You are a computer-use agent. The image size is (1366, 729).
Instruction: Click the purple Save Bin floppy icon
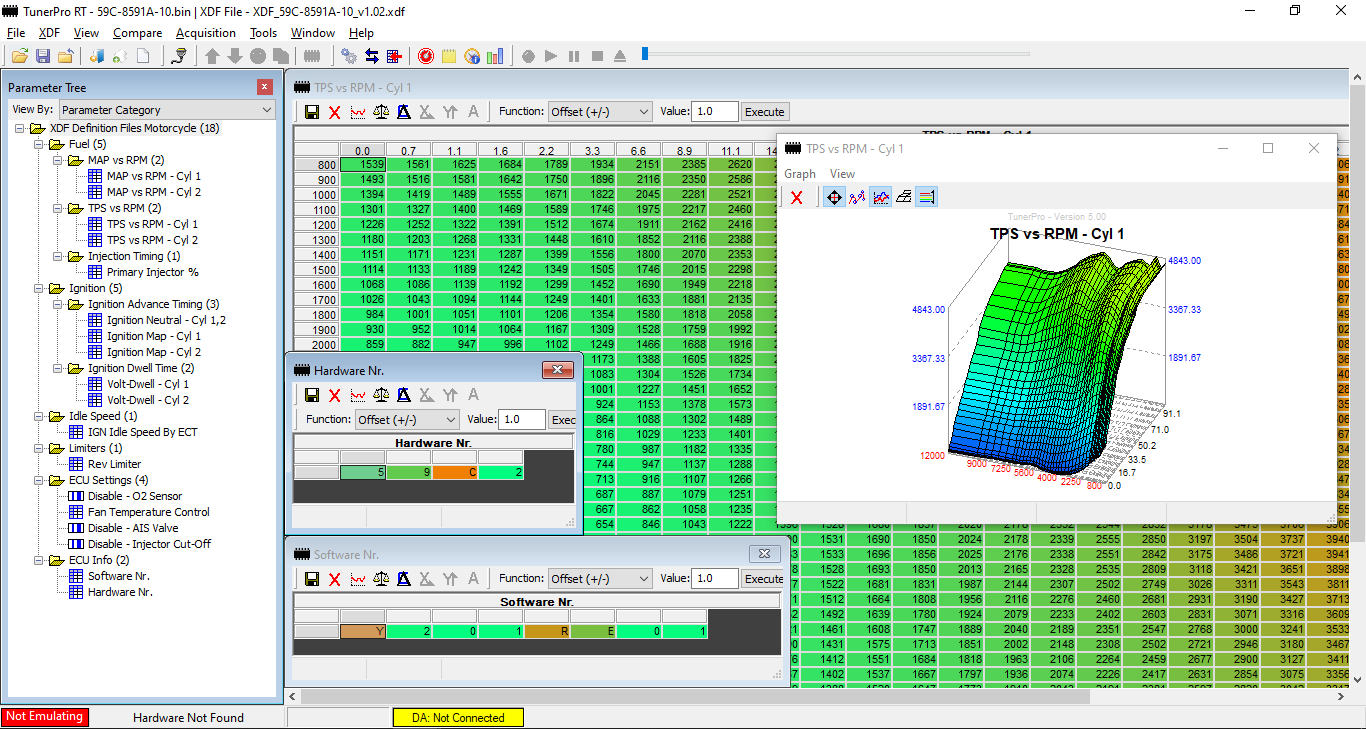(x=43, y=56)
